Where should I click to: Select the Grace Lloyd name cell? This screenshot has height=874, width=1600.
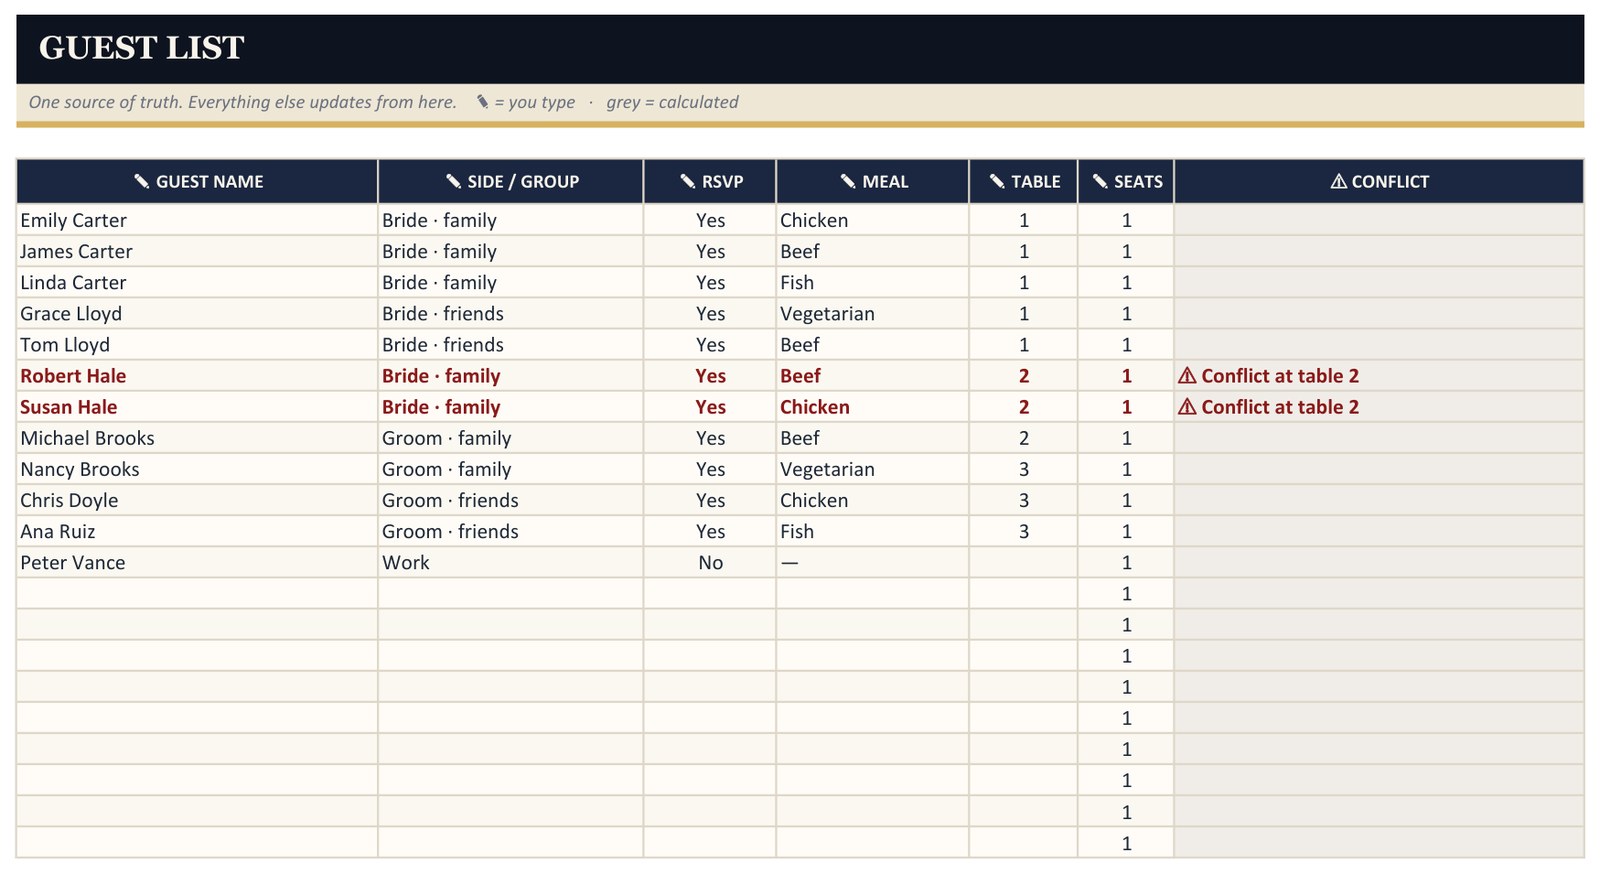point(197,313)
